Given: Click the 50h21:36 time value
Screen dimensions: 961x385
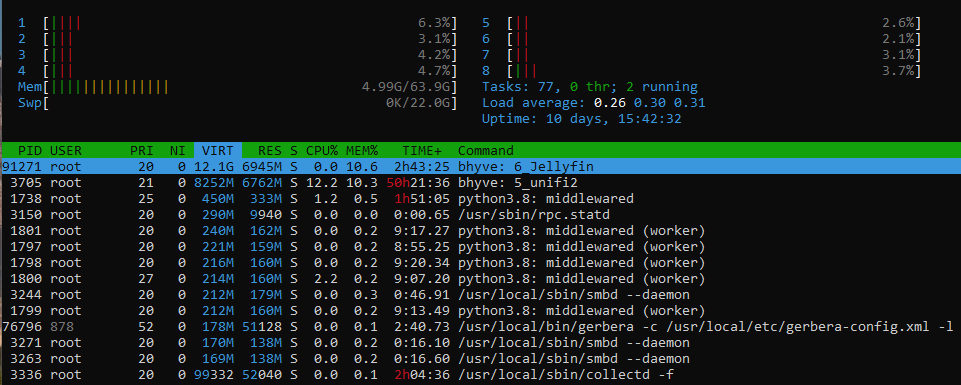Looking at the screenshot, I should 418,183.
